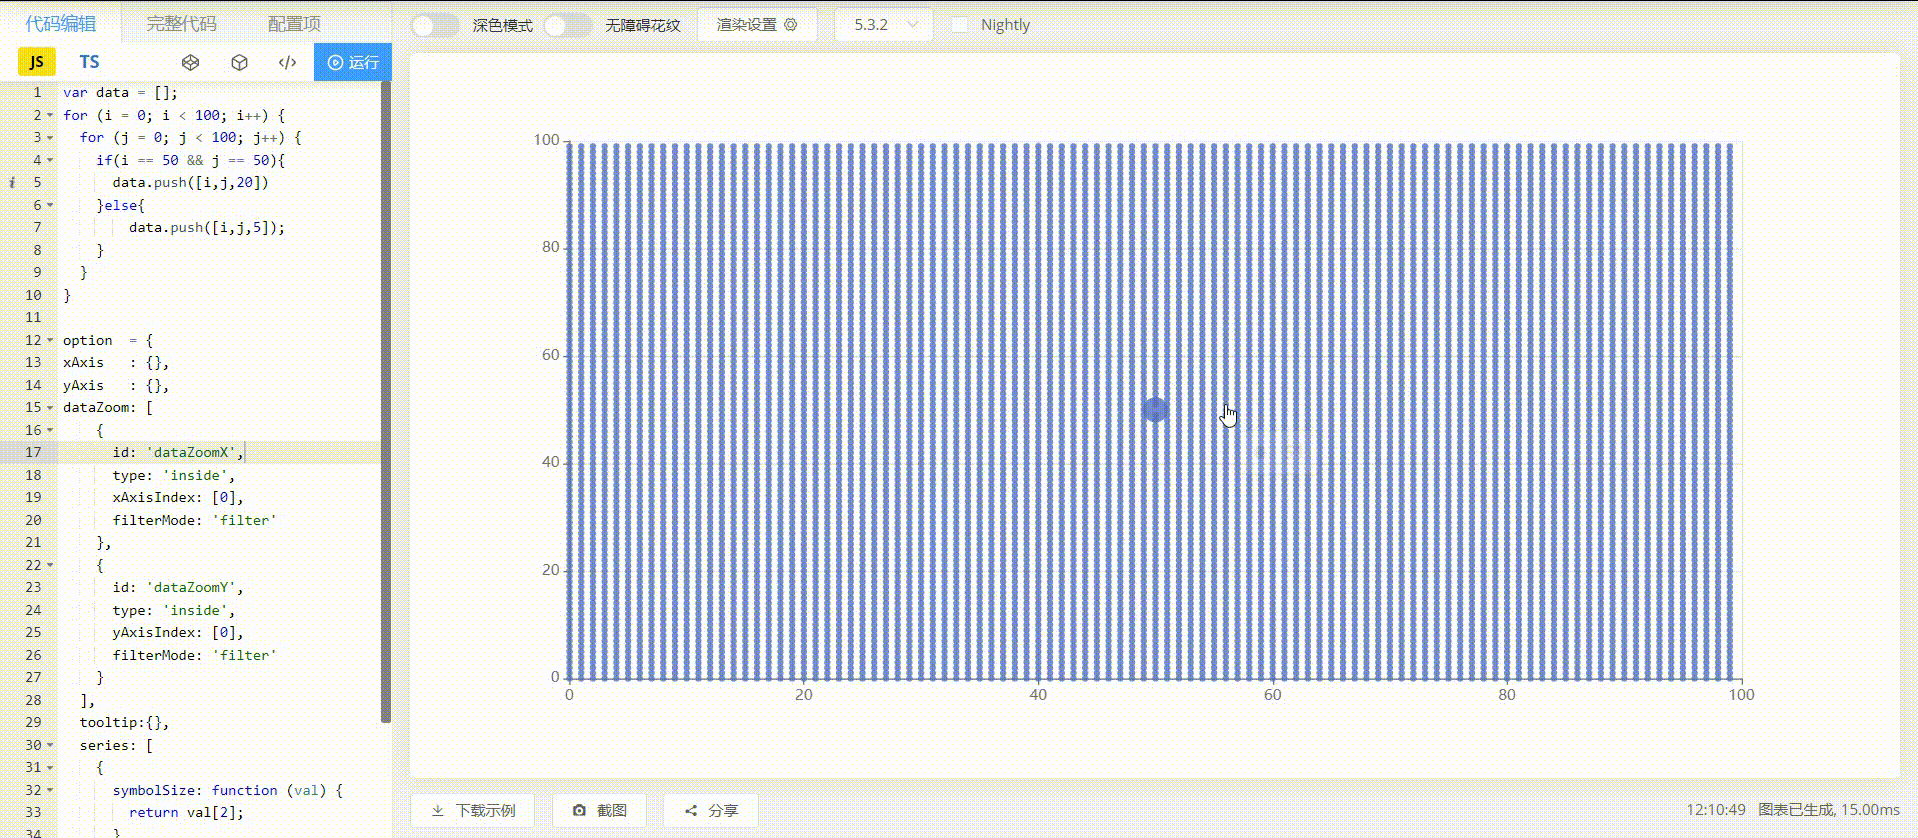Download example via 下载示例
Screen dimensions: 1918x838
(473, 810)
